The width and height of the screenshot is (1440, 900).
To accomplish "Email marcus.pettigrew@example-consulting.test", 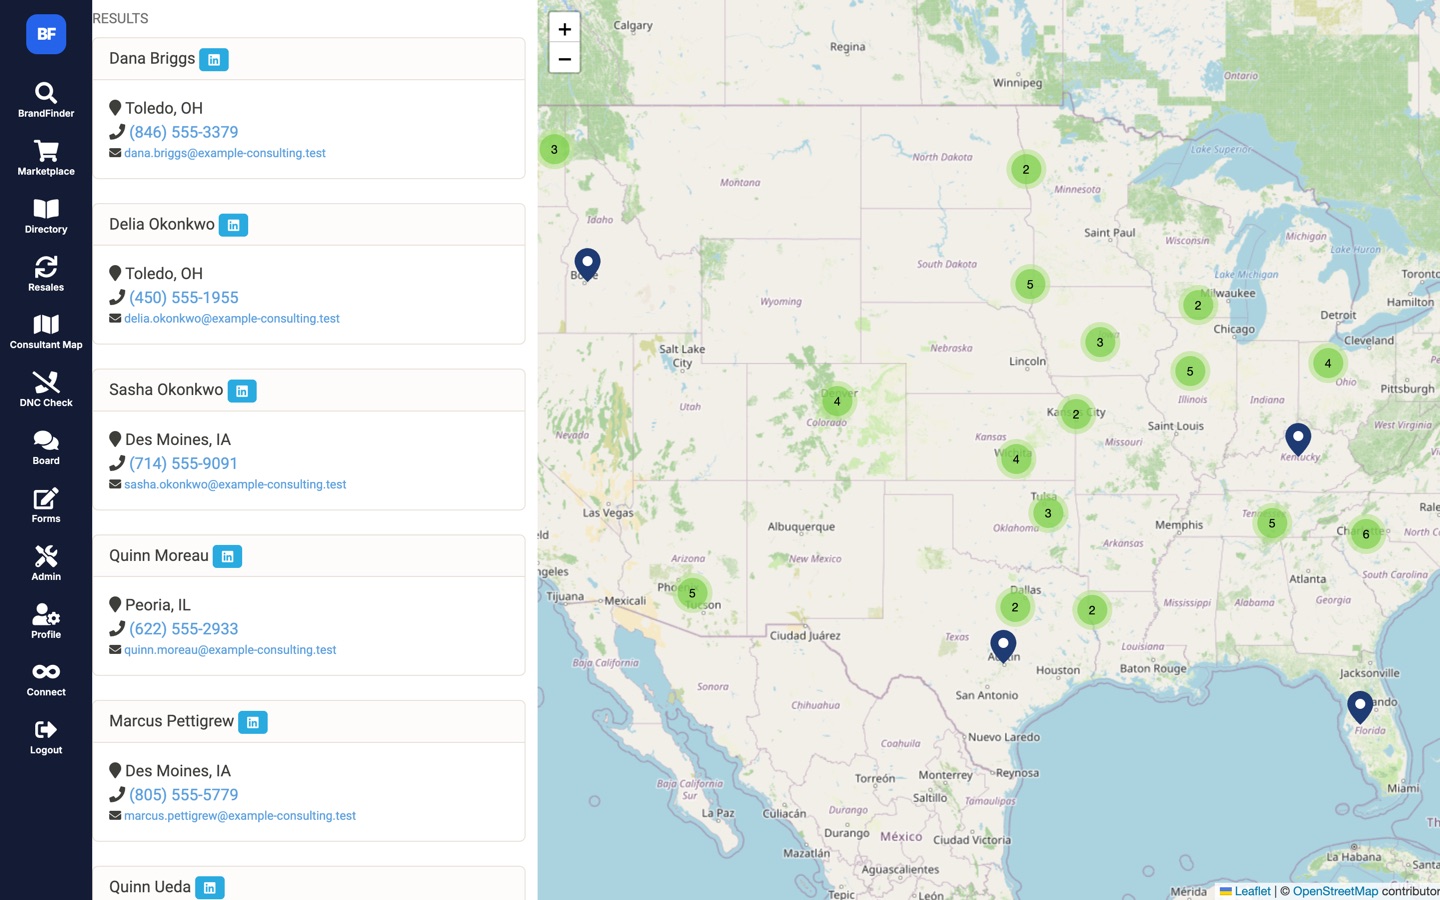I will (x=240, y=816).
